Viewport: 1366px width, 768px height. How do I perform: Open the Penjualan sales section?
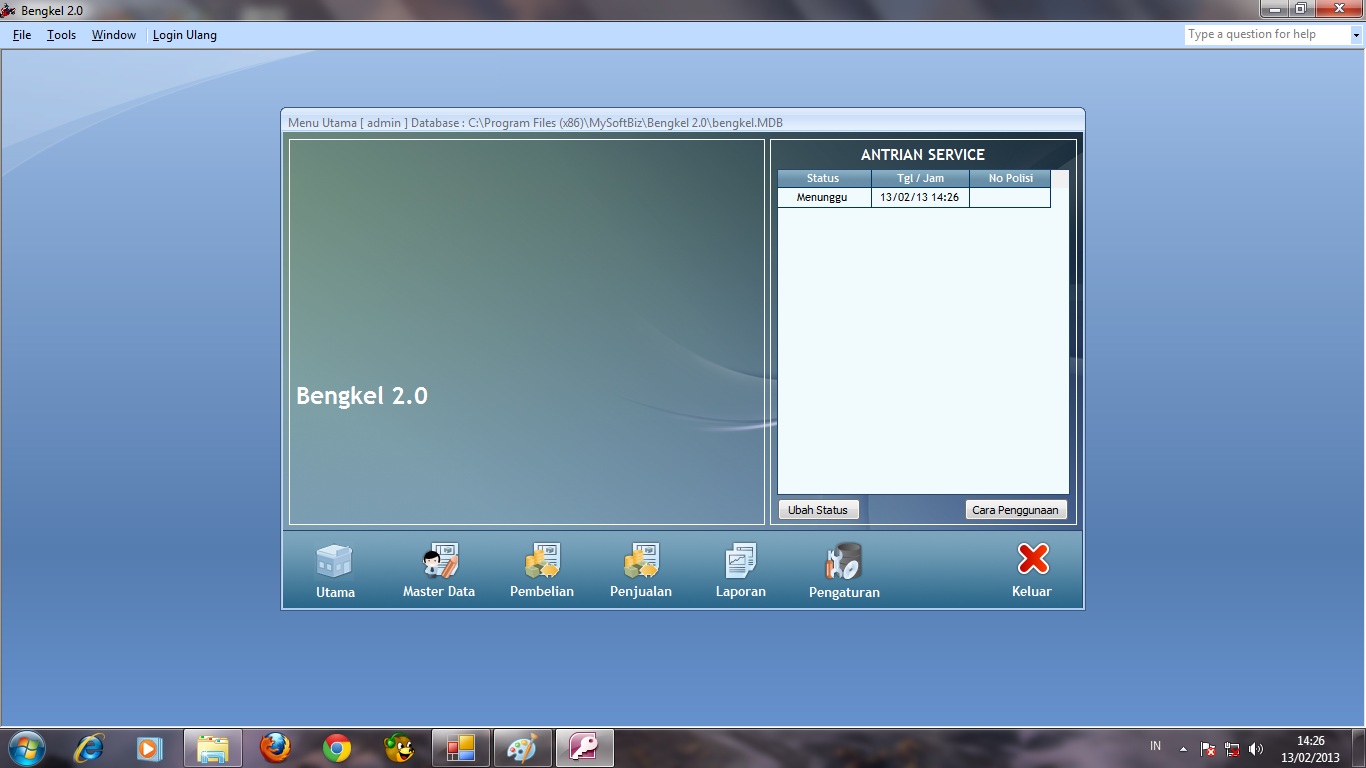[641, 570]
